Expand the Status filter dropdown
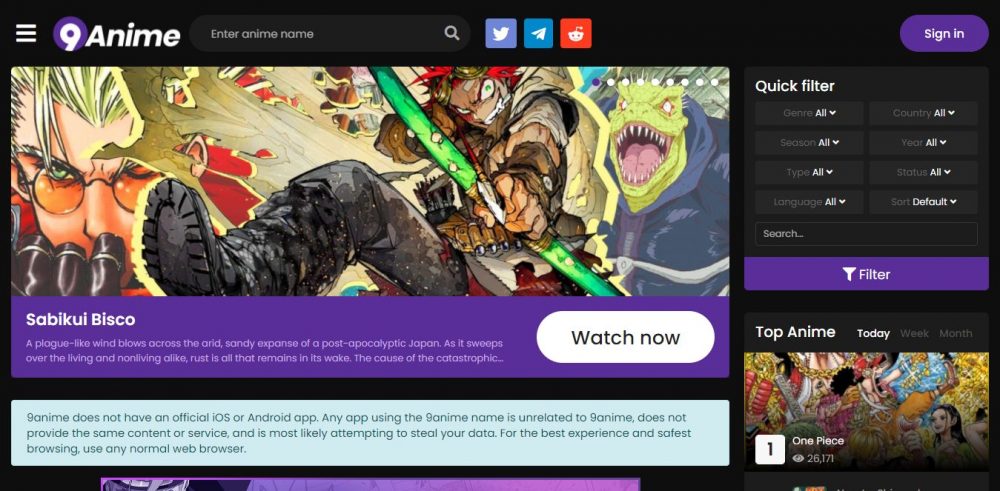Screen dimensions: 1000x491 [x=923, y=173]
